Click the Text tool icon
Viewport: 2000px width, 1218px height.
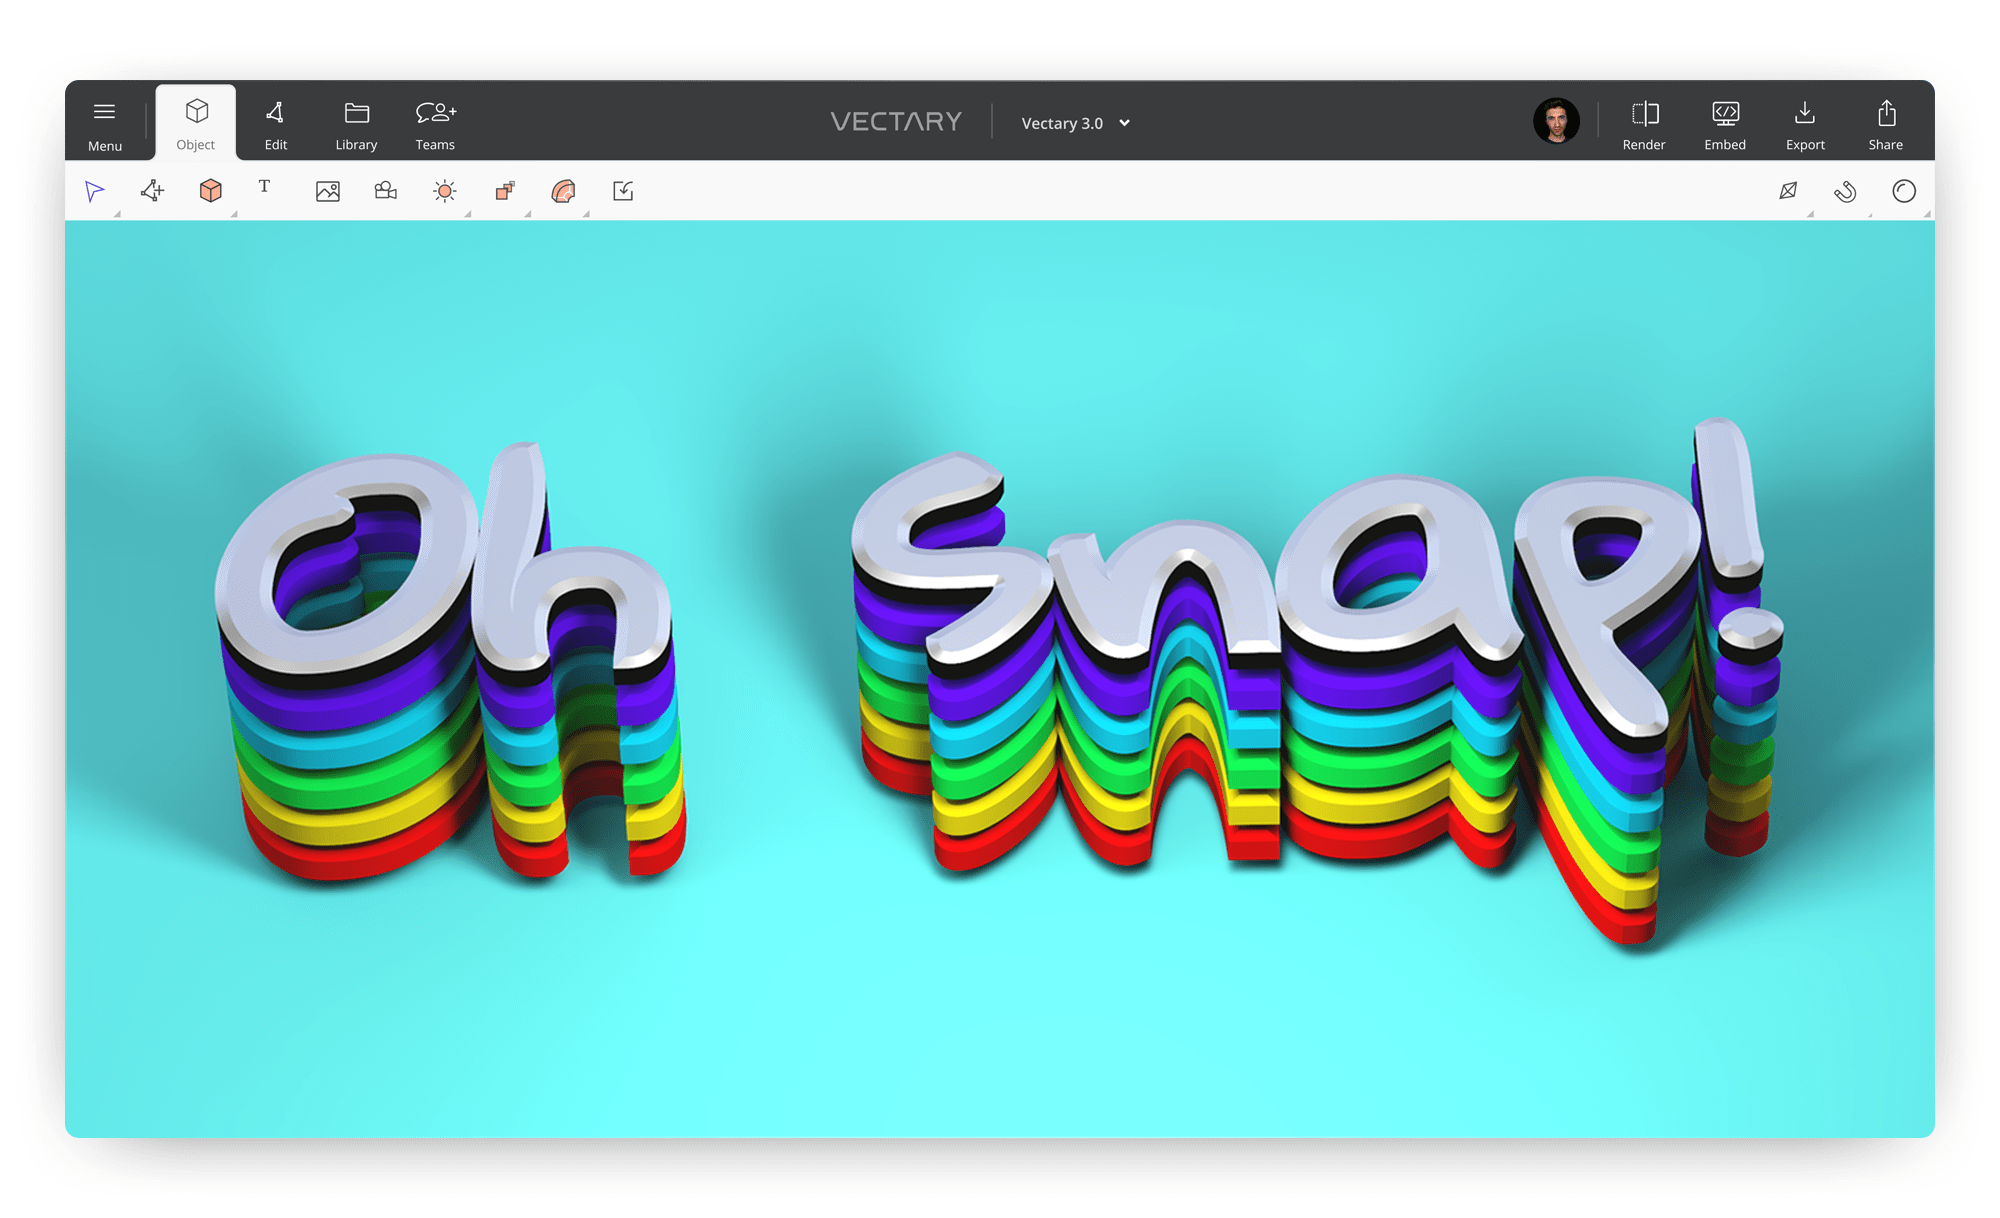coord(263,191)
